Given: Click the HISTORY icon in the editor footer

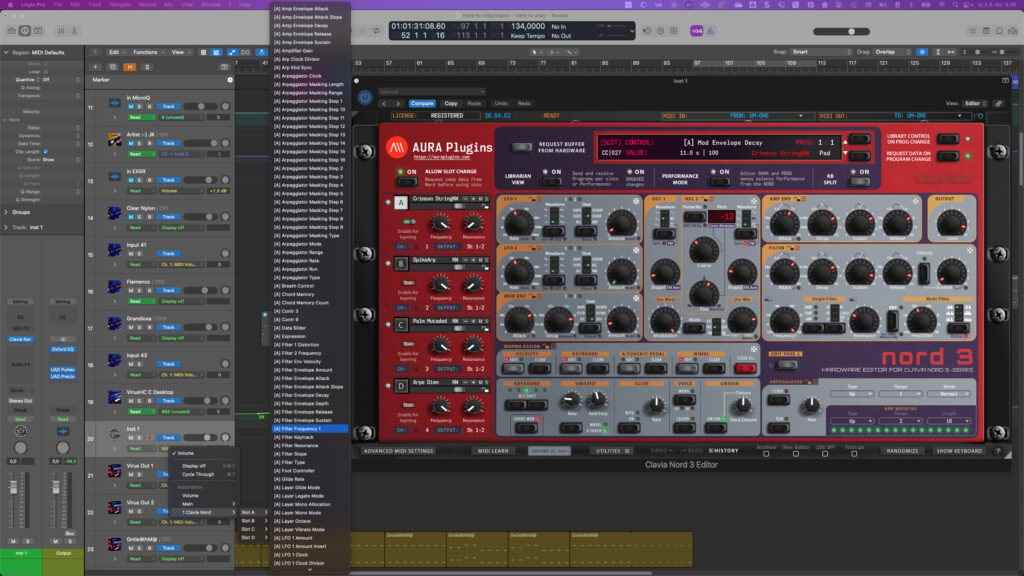Looking at the screenshot, I should tap(723, 450).
